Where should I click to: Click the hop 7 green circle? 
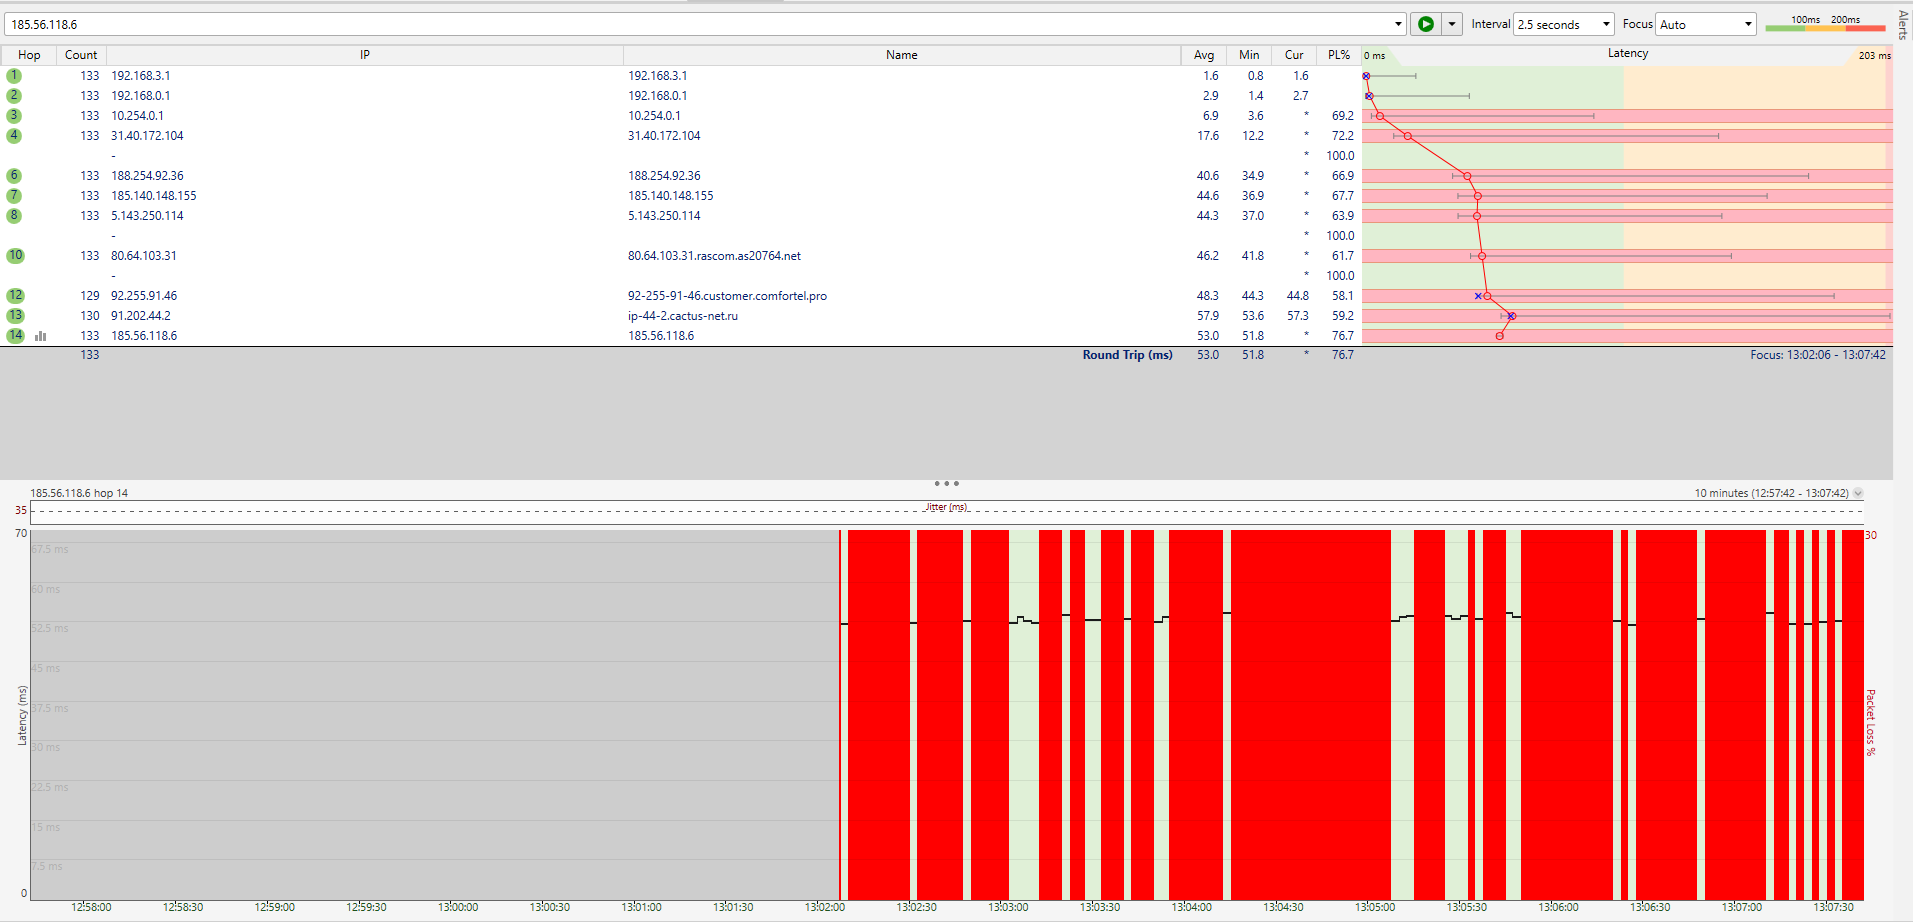[14, 196]
